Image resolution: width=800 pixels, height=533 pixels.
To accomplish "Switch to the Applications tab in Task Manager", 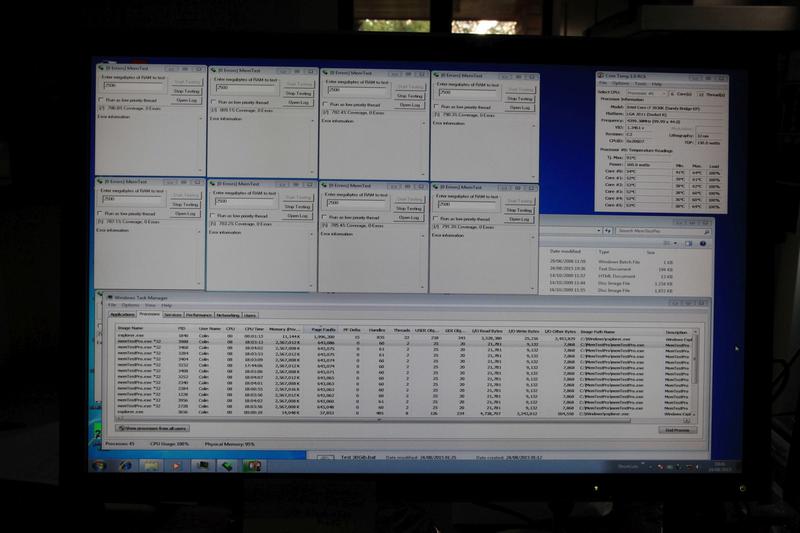I will point(122,315).
